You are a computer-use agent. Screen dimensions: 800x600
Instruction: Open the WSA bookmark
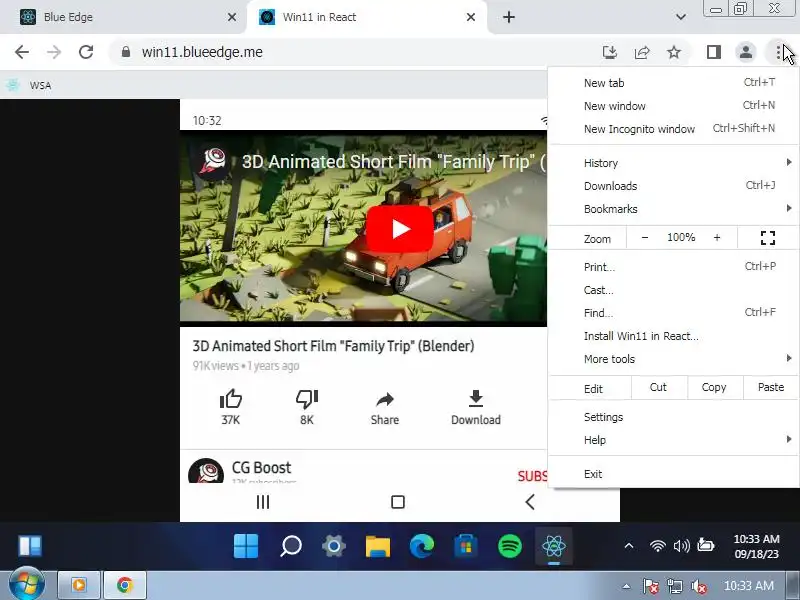click(29, 85)
